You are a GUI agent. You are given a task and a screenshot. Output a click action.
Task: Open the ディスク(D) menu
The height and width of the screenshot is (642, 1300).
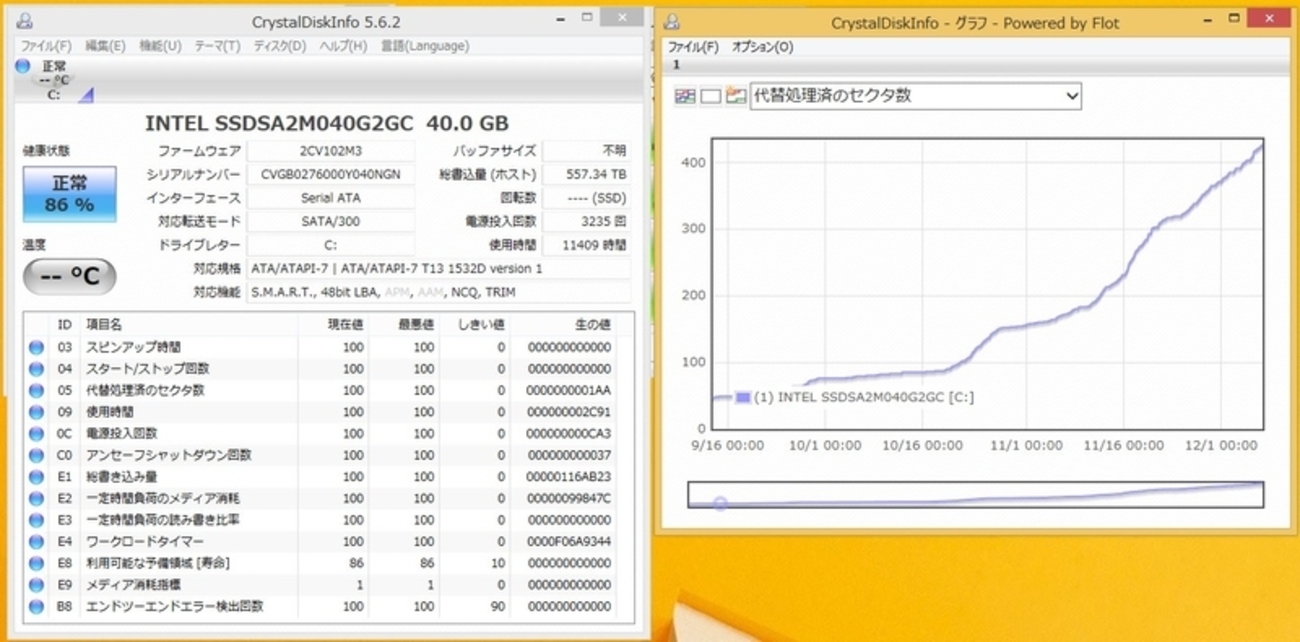[x=279, y=46]
